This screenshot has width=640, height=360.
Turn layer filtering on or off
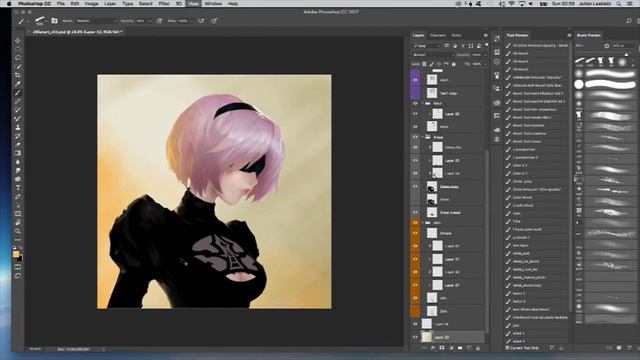(487, 45)
